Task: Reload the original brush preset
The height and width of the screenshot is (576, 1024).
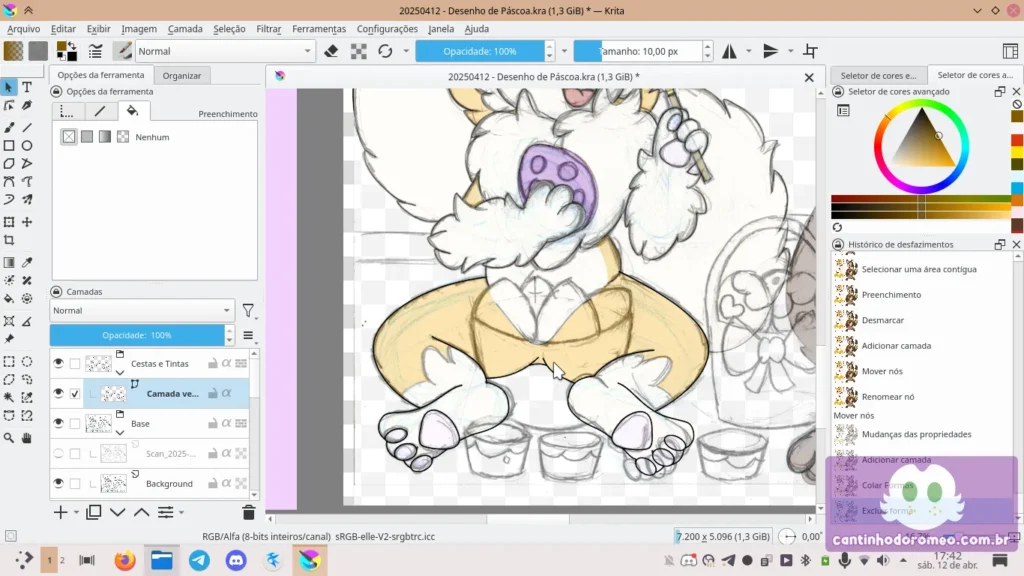Action: (385, 51)
